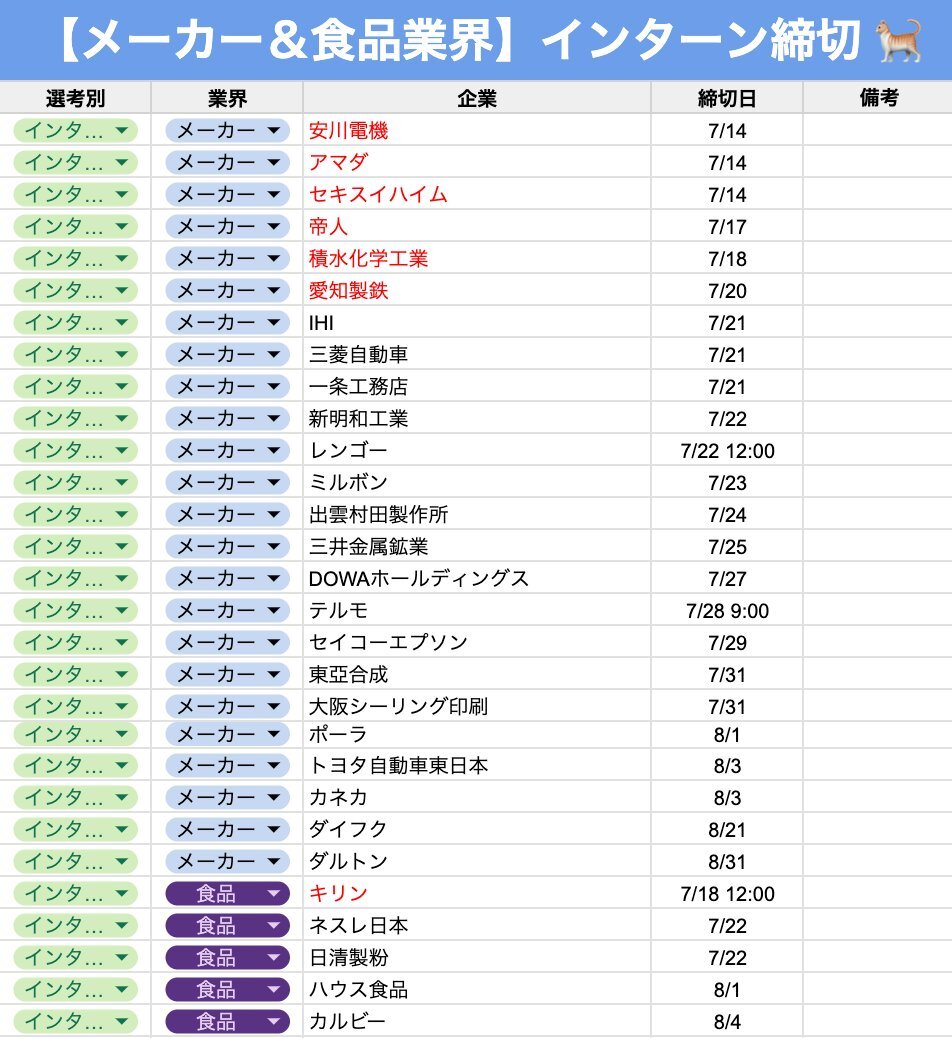This screenshot has height=1038, width=952.
Task: Select the ミルボン deadline 7/23
Action: [727, 483]
